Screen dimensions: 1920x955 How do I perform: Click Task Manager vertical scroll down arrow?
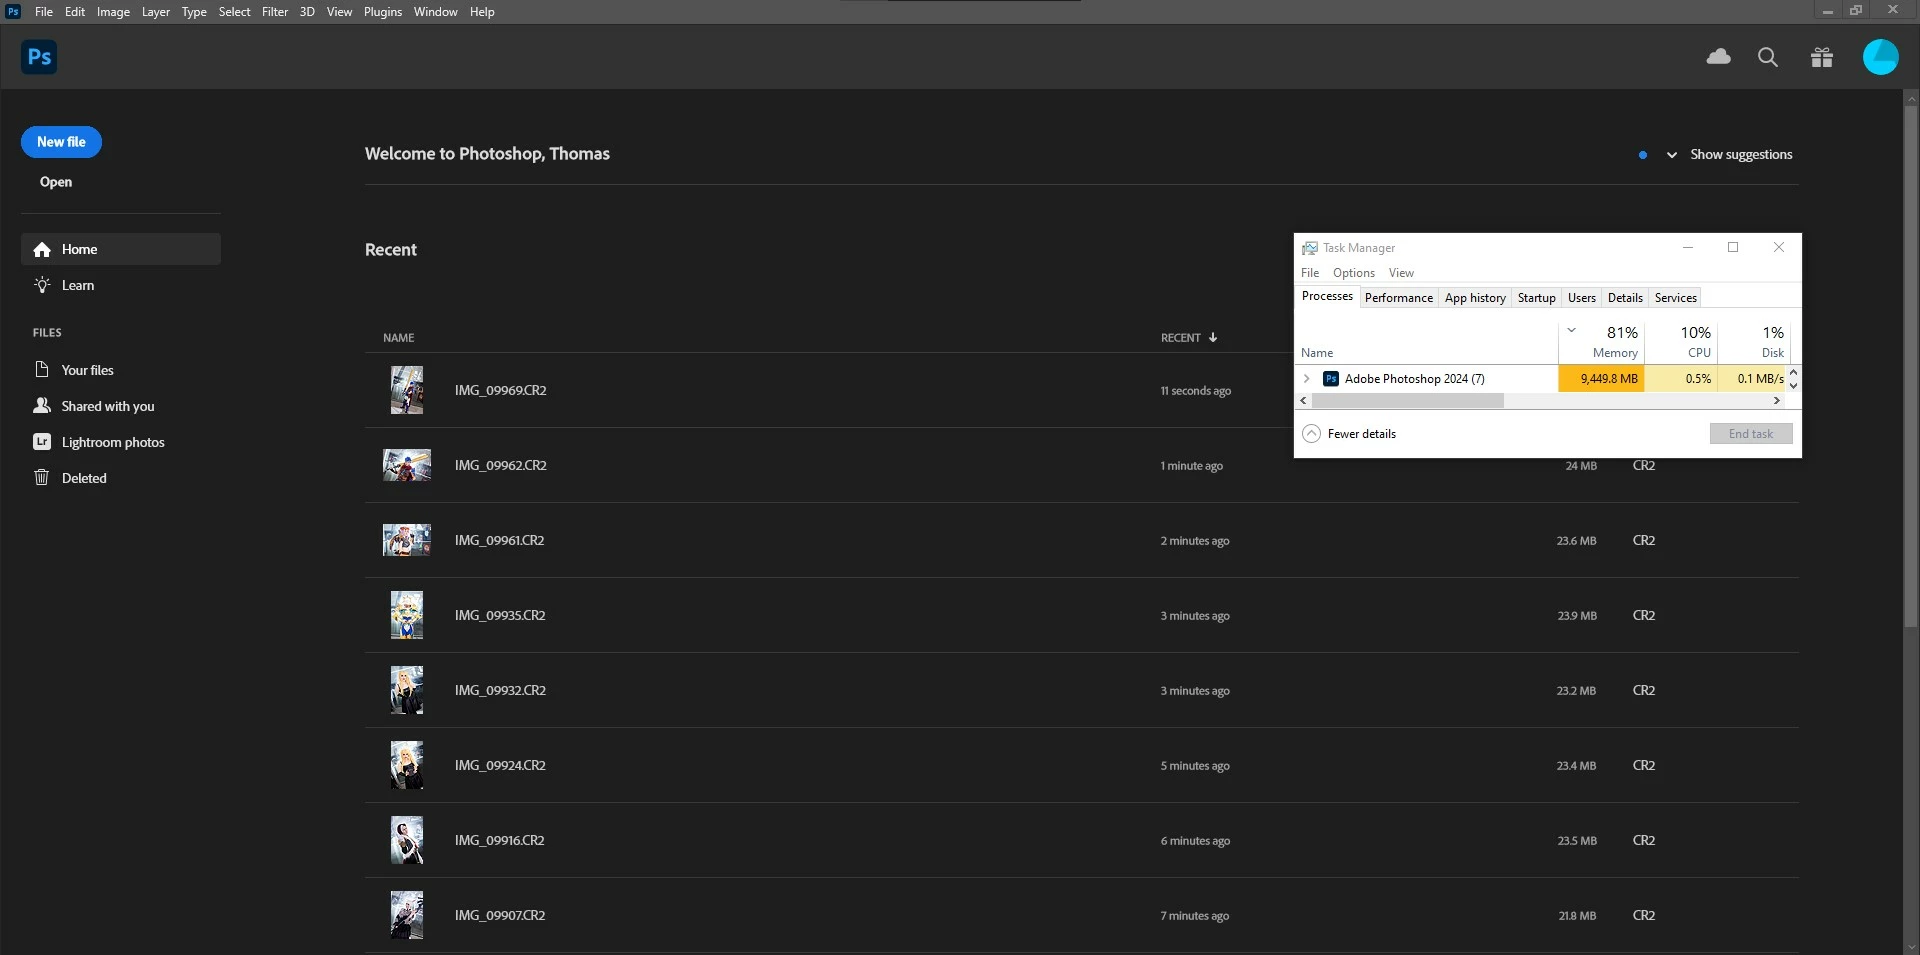click(x=1794, y=386)
